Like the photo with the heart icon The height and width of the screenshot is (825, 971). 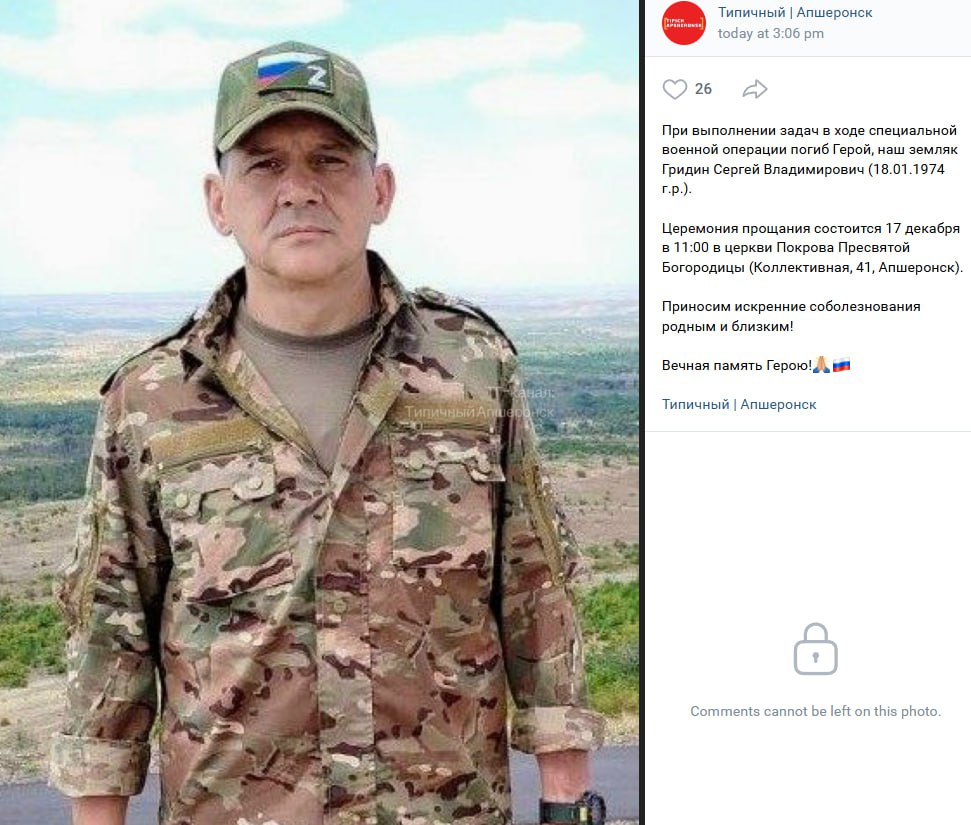click(x=674, y=89)
